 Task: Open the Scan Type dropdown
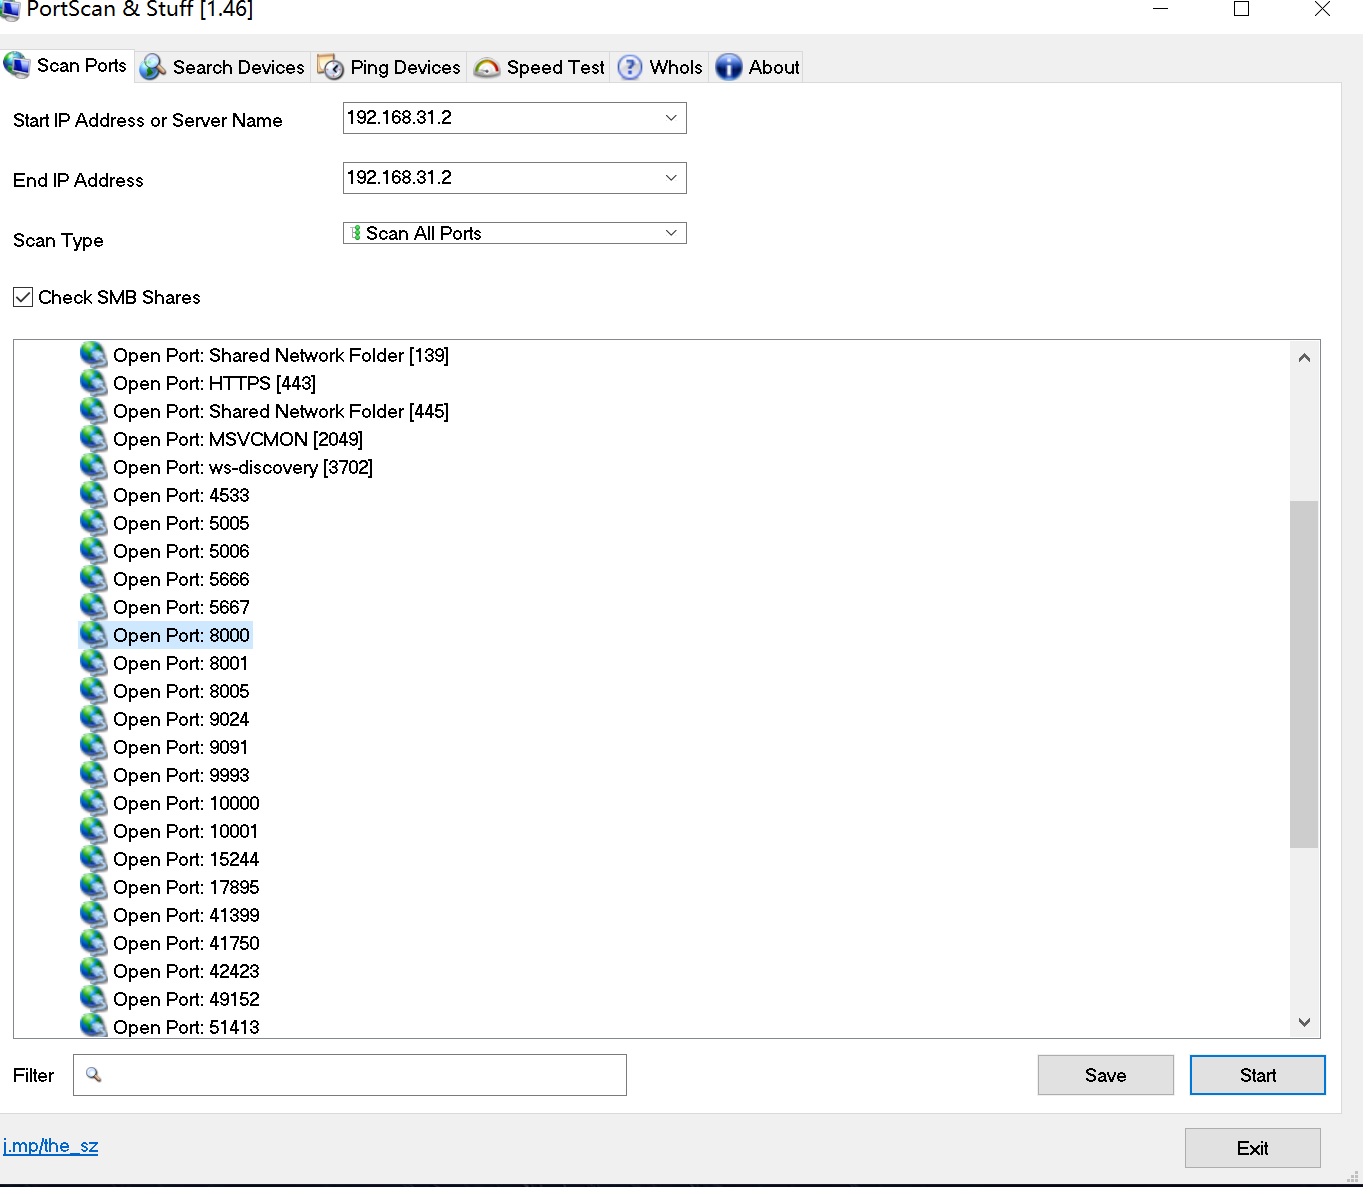(671, 233)
